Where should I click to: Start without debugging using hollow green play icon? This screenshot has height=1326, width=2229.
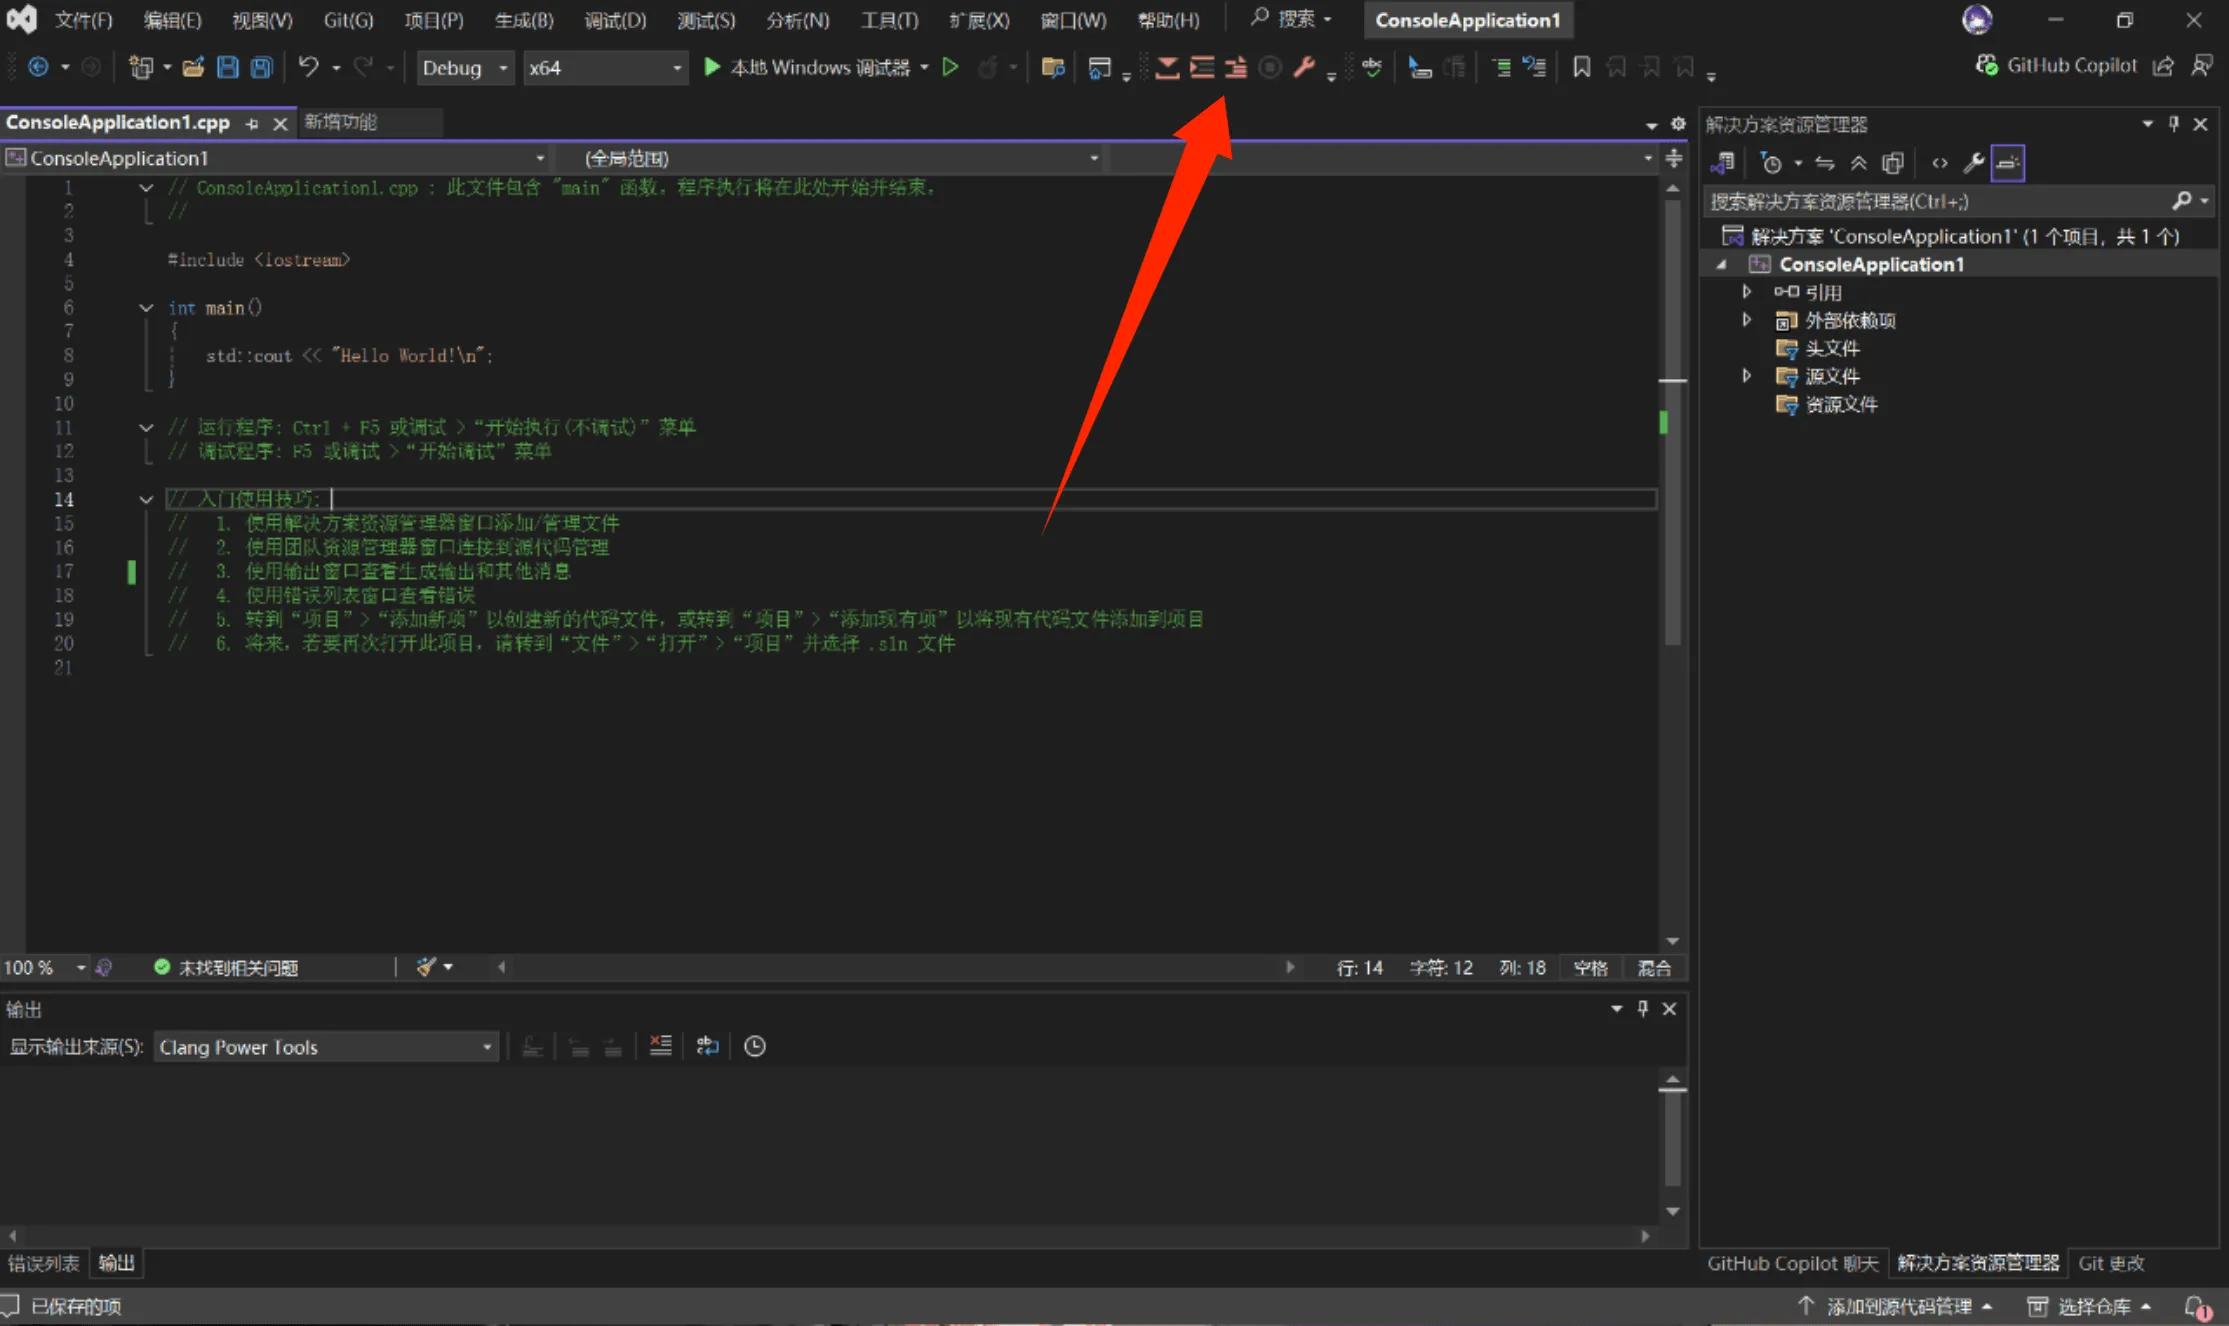tap(950, 67)
